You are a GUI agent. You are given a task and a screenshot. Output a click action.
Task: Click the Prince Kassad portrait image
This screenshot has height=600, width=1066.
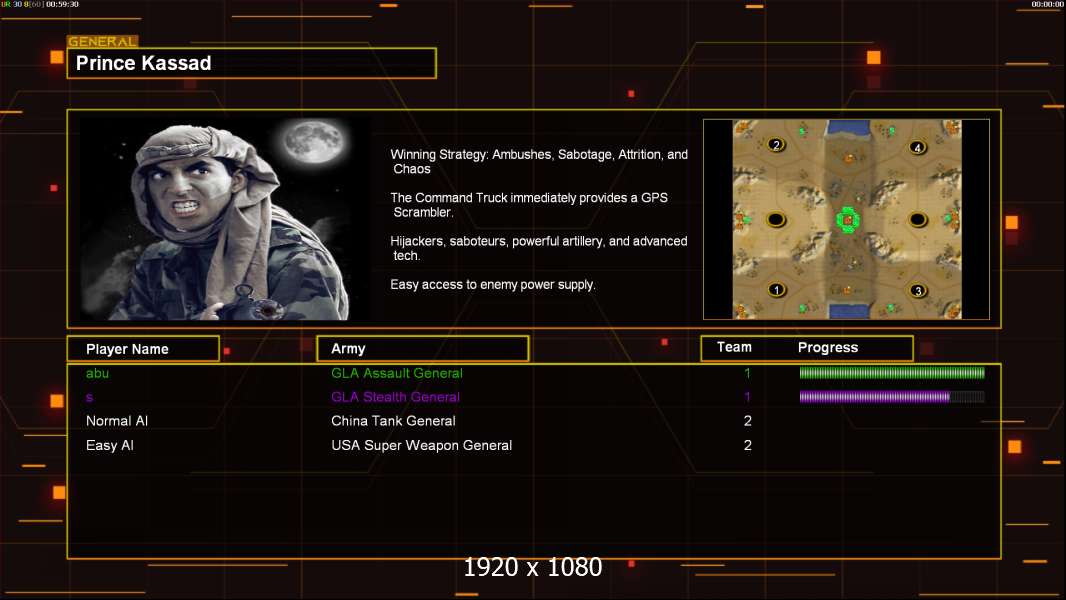pos(225,218)
